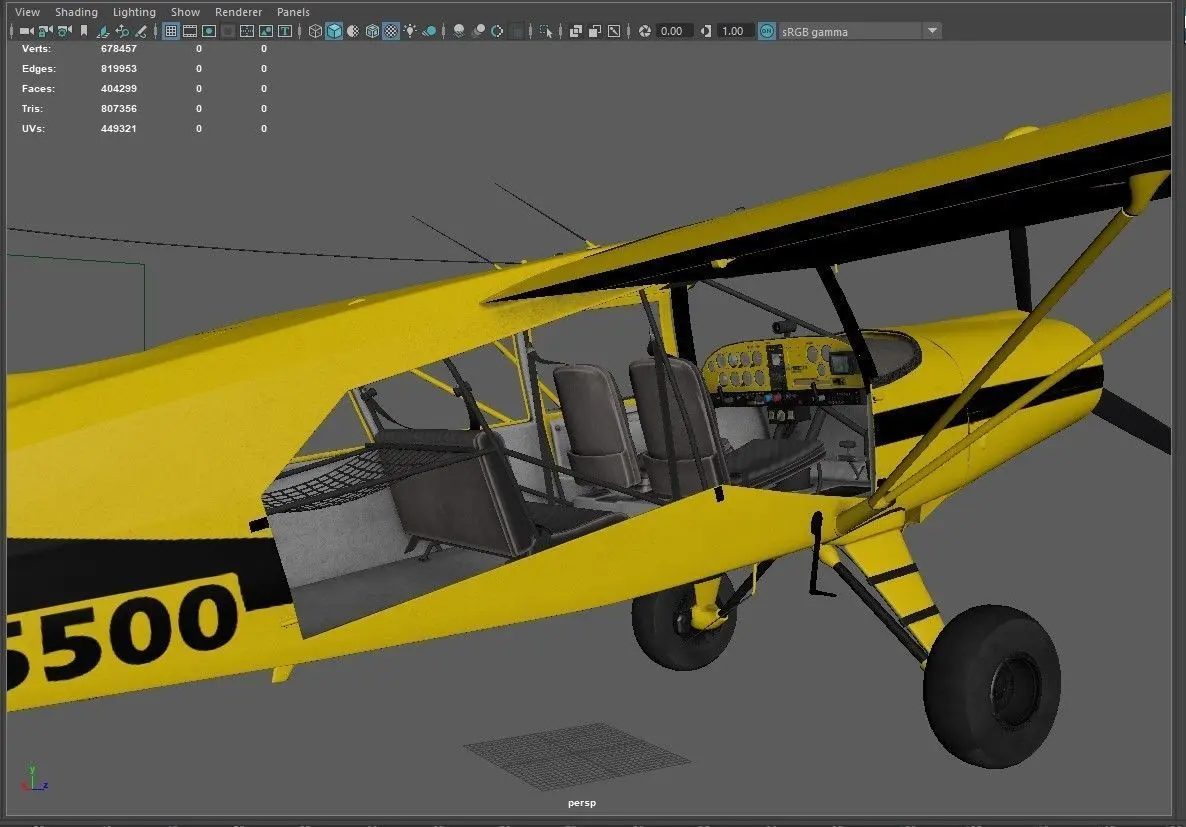Click the Isolate Select icon
1186x827 pixels.
tap(545, 31)
